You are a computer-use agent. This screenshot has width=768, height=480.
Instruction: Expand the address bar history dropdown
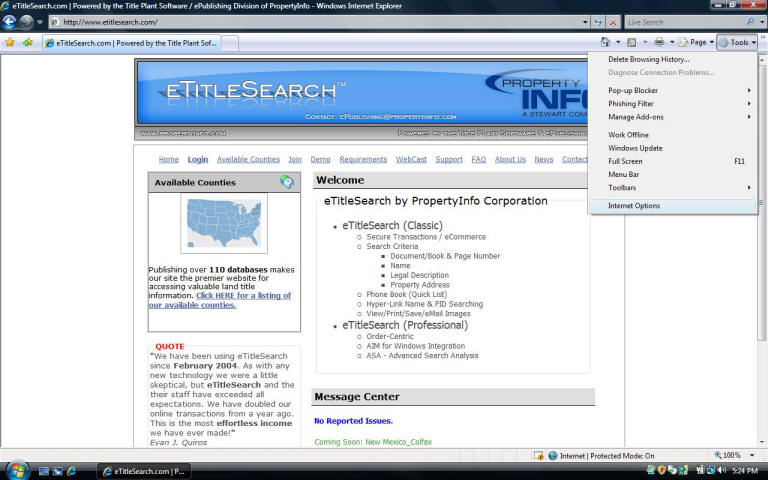[x=585, y=22]
